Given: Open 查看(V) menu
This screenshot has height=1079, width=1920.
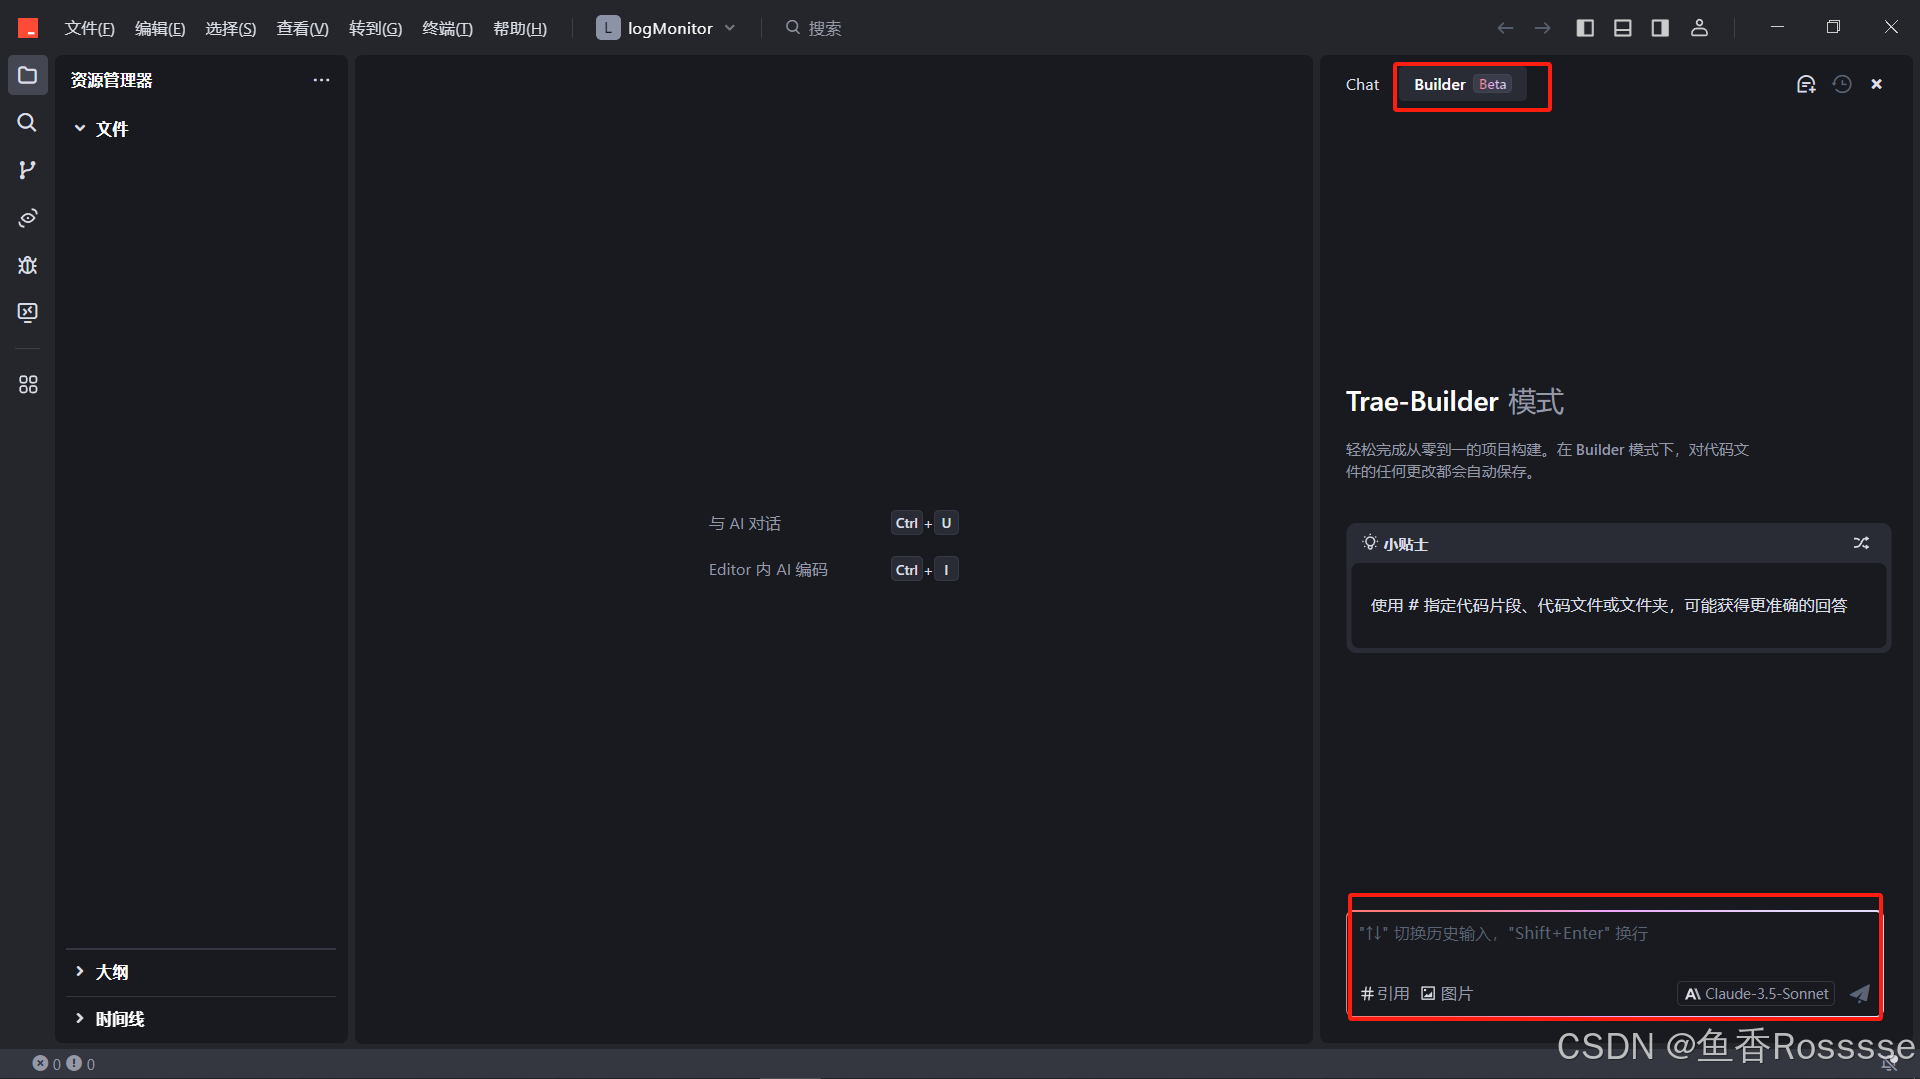Looking at the screenshot, I should click(x=302, y=28).
